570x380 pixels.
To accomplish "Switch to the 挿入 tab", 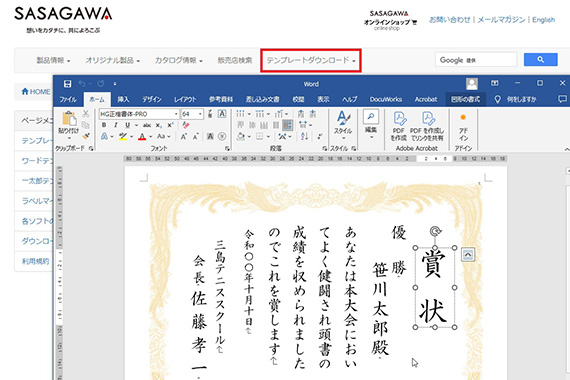I will pos(123,99).
